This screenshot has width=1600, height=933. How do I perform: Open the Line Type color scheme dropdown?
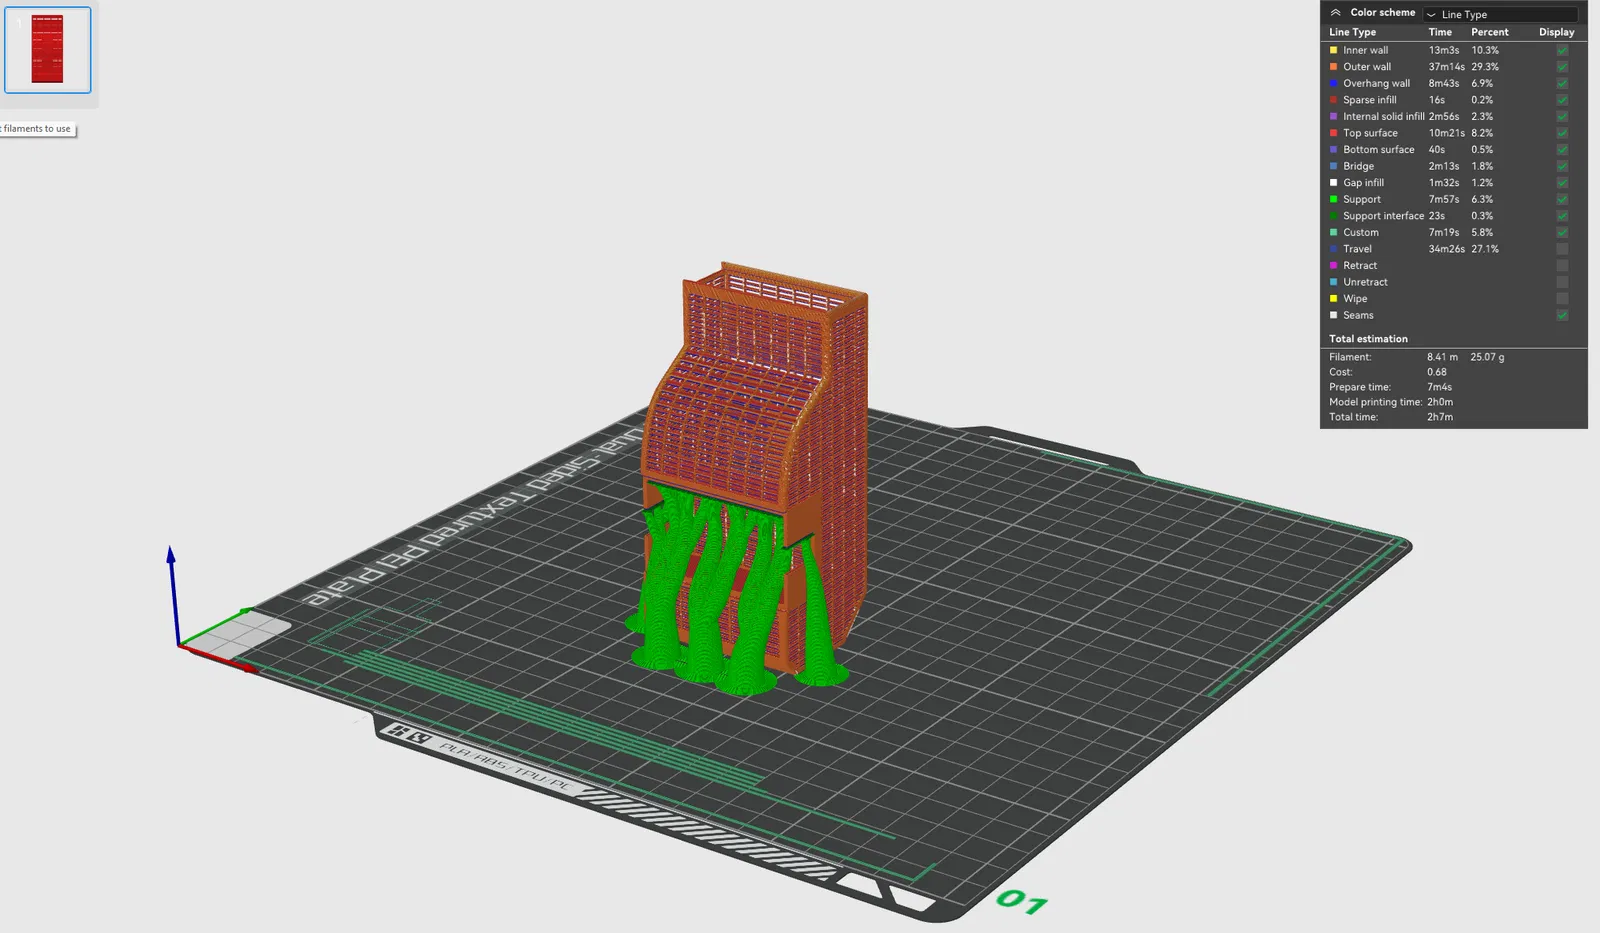click(1500, 14)
